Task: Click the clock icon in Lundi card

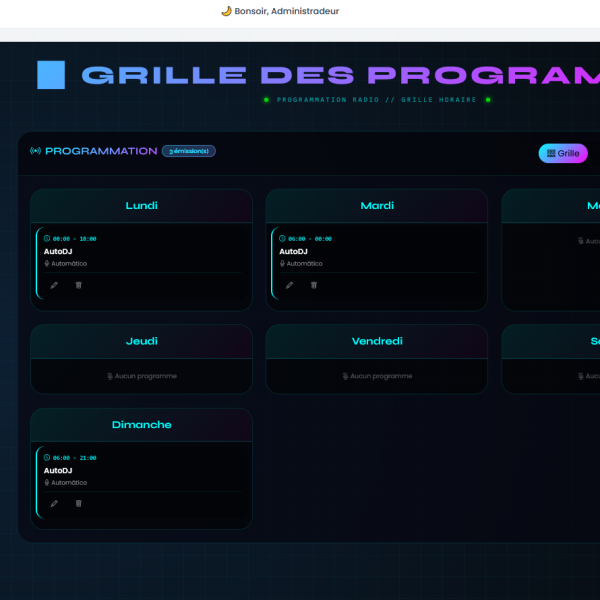Action: [47, 238]
